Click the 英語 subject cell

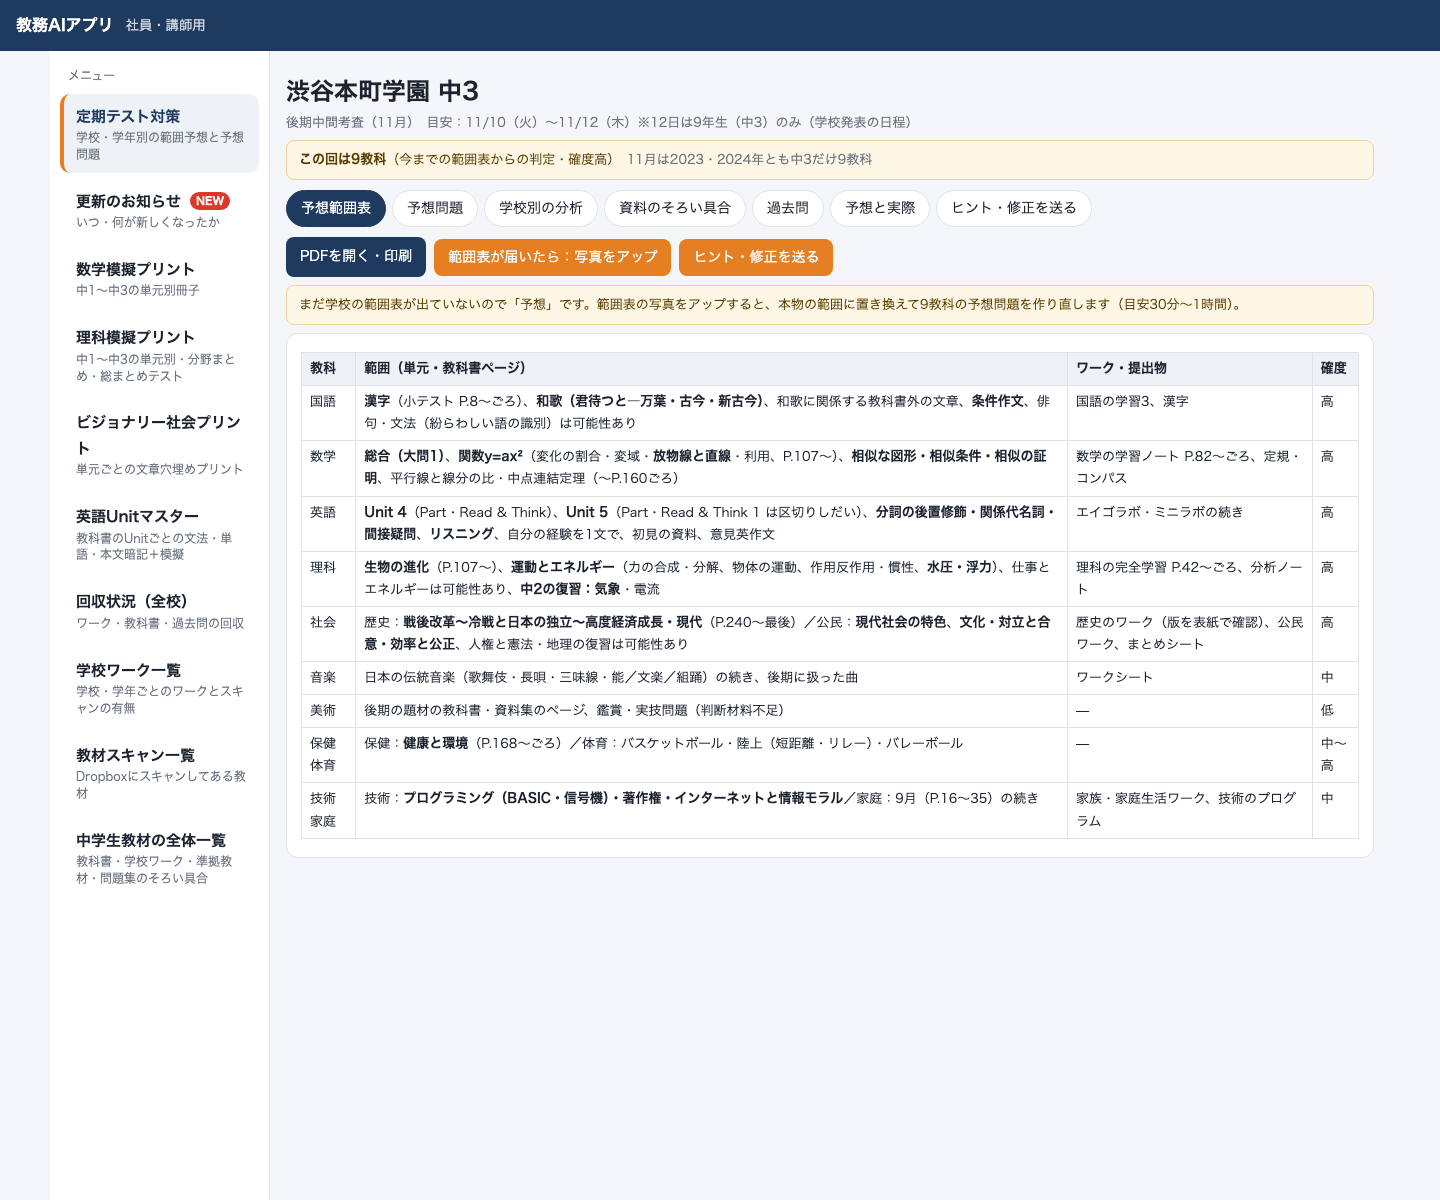[328, 524]
